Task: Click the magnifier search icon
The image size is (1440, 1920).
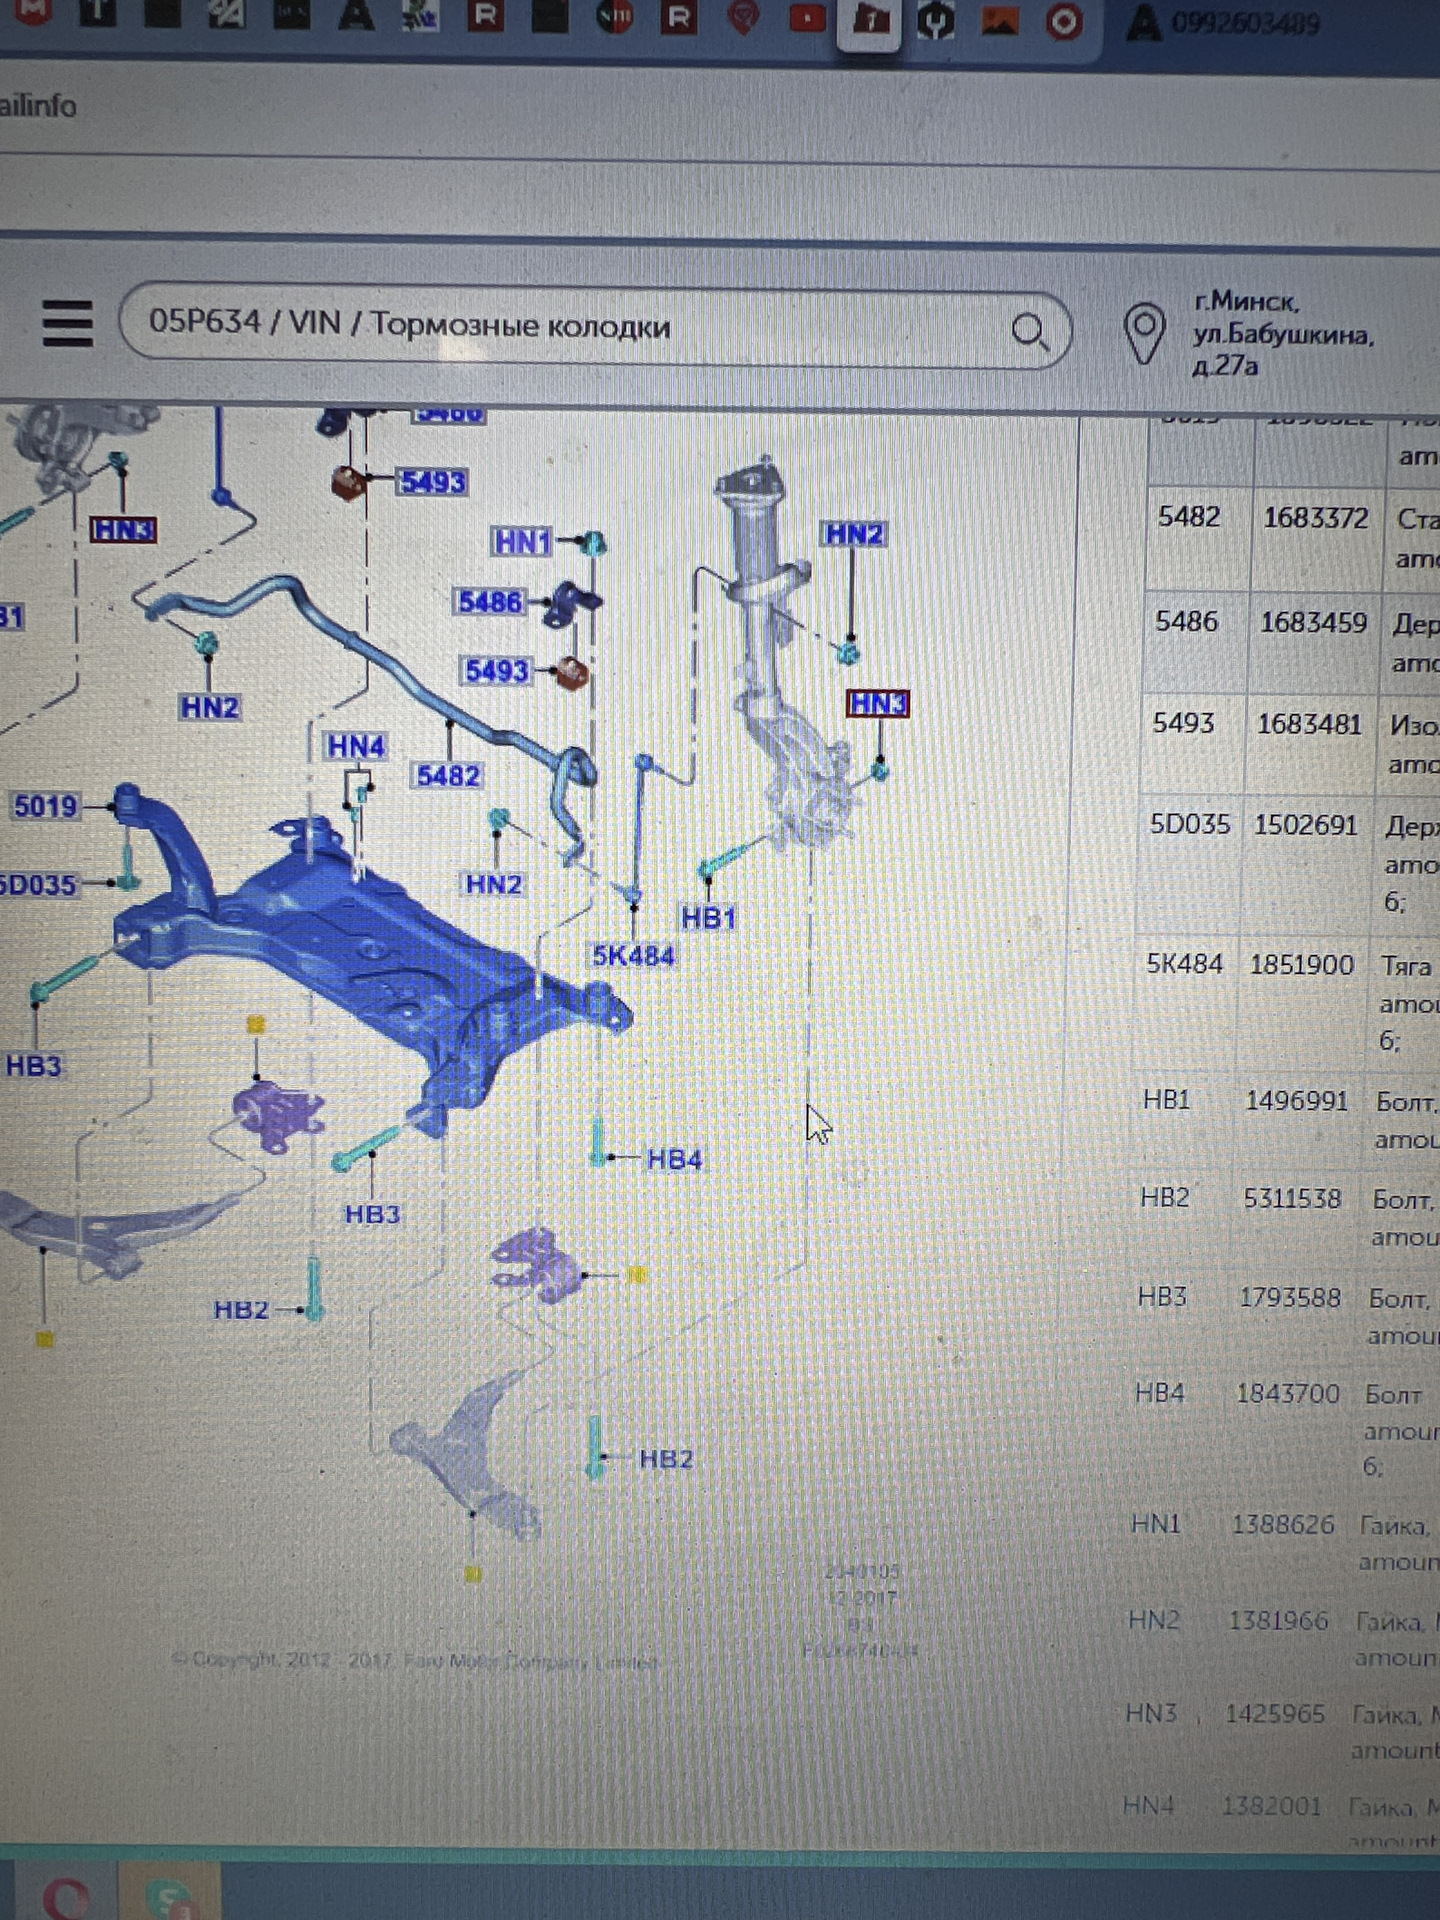Action: (x=1029, y=331)
